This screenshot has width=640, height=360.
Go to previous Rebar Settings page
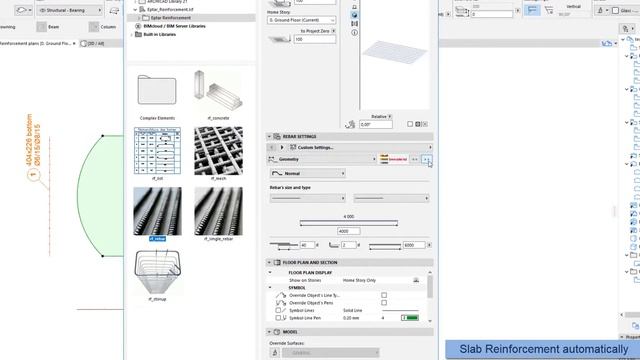tap(272, 147)
